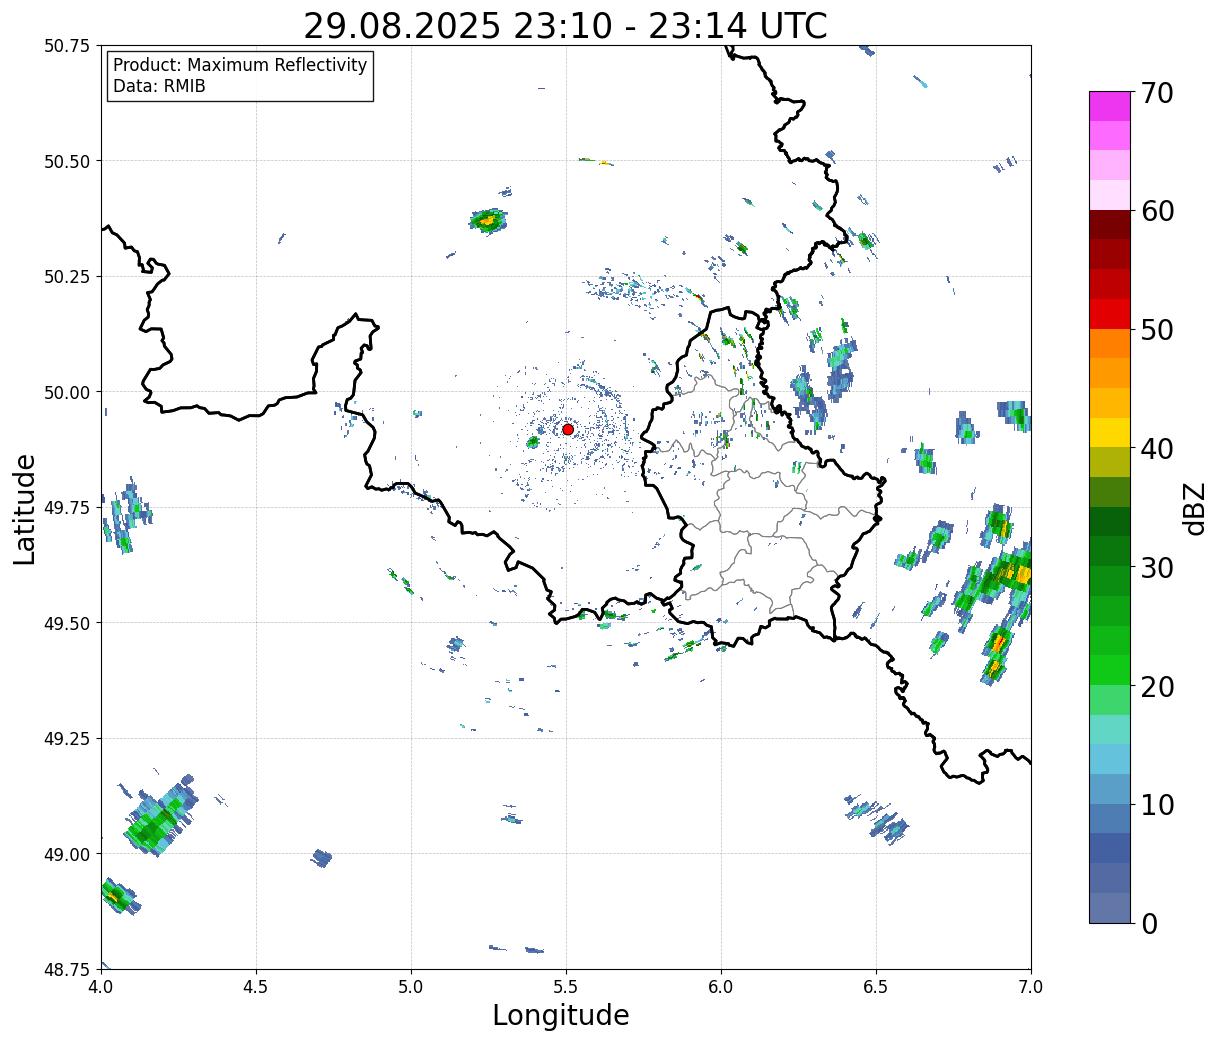Click the blue 10 dBZ colorbar segment
The height and width of the screenshot is (1040, 1219).
coord(1110,818)
